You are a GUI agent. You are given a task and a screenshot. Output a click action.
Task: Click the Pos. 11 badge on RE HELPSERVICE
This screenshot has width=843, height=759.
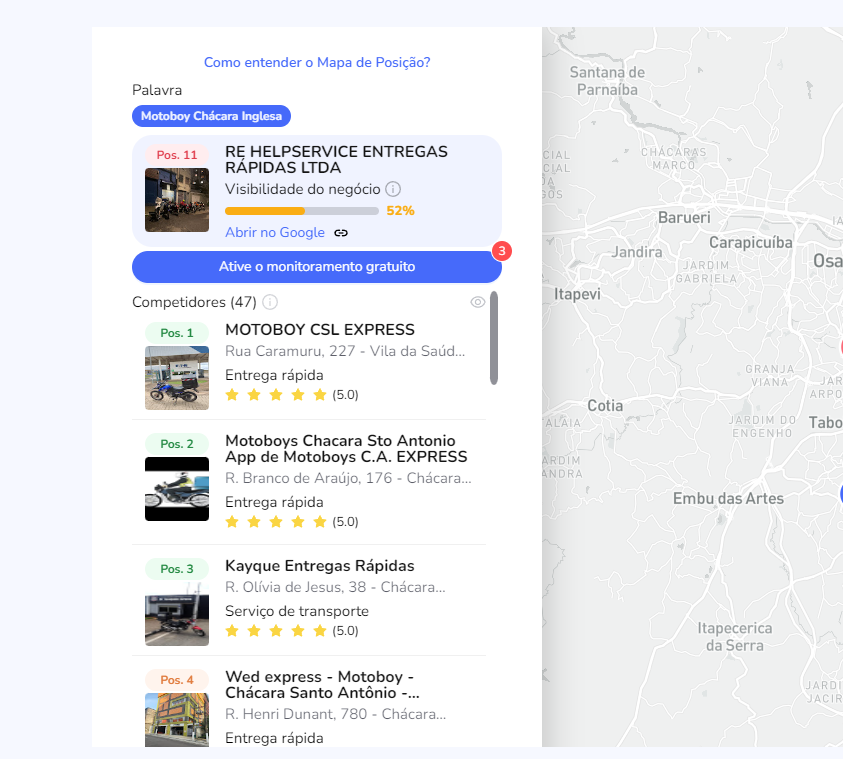177,155
